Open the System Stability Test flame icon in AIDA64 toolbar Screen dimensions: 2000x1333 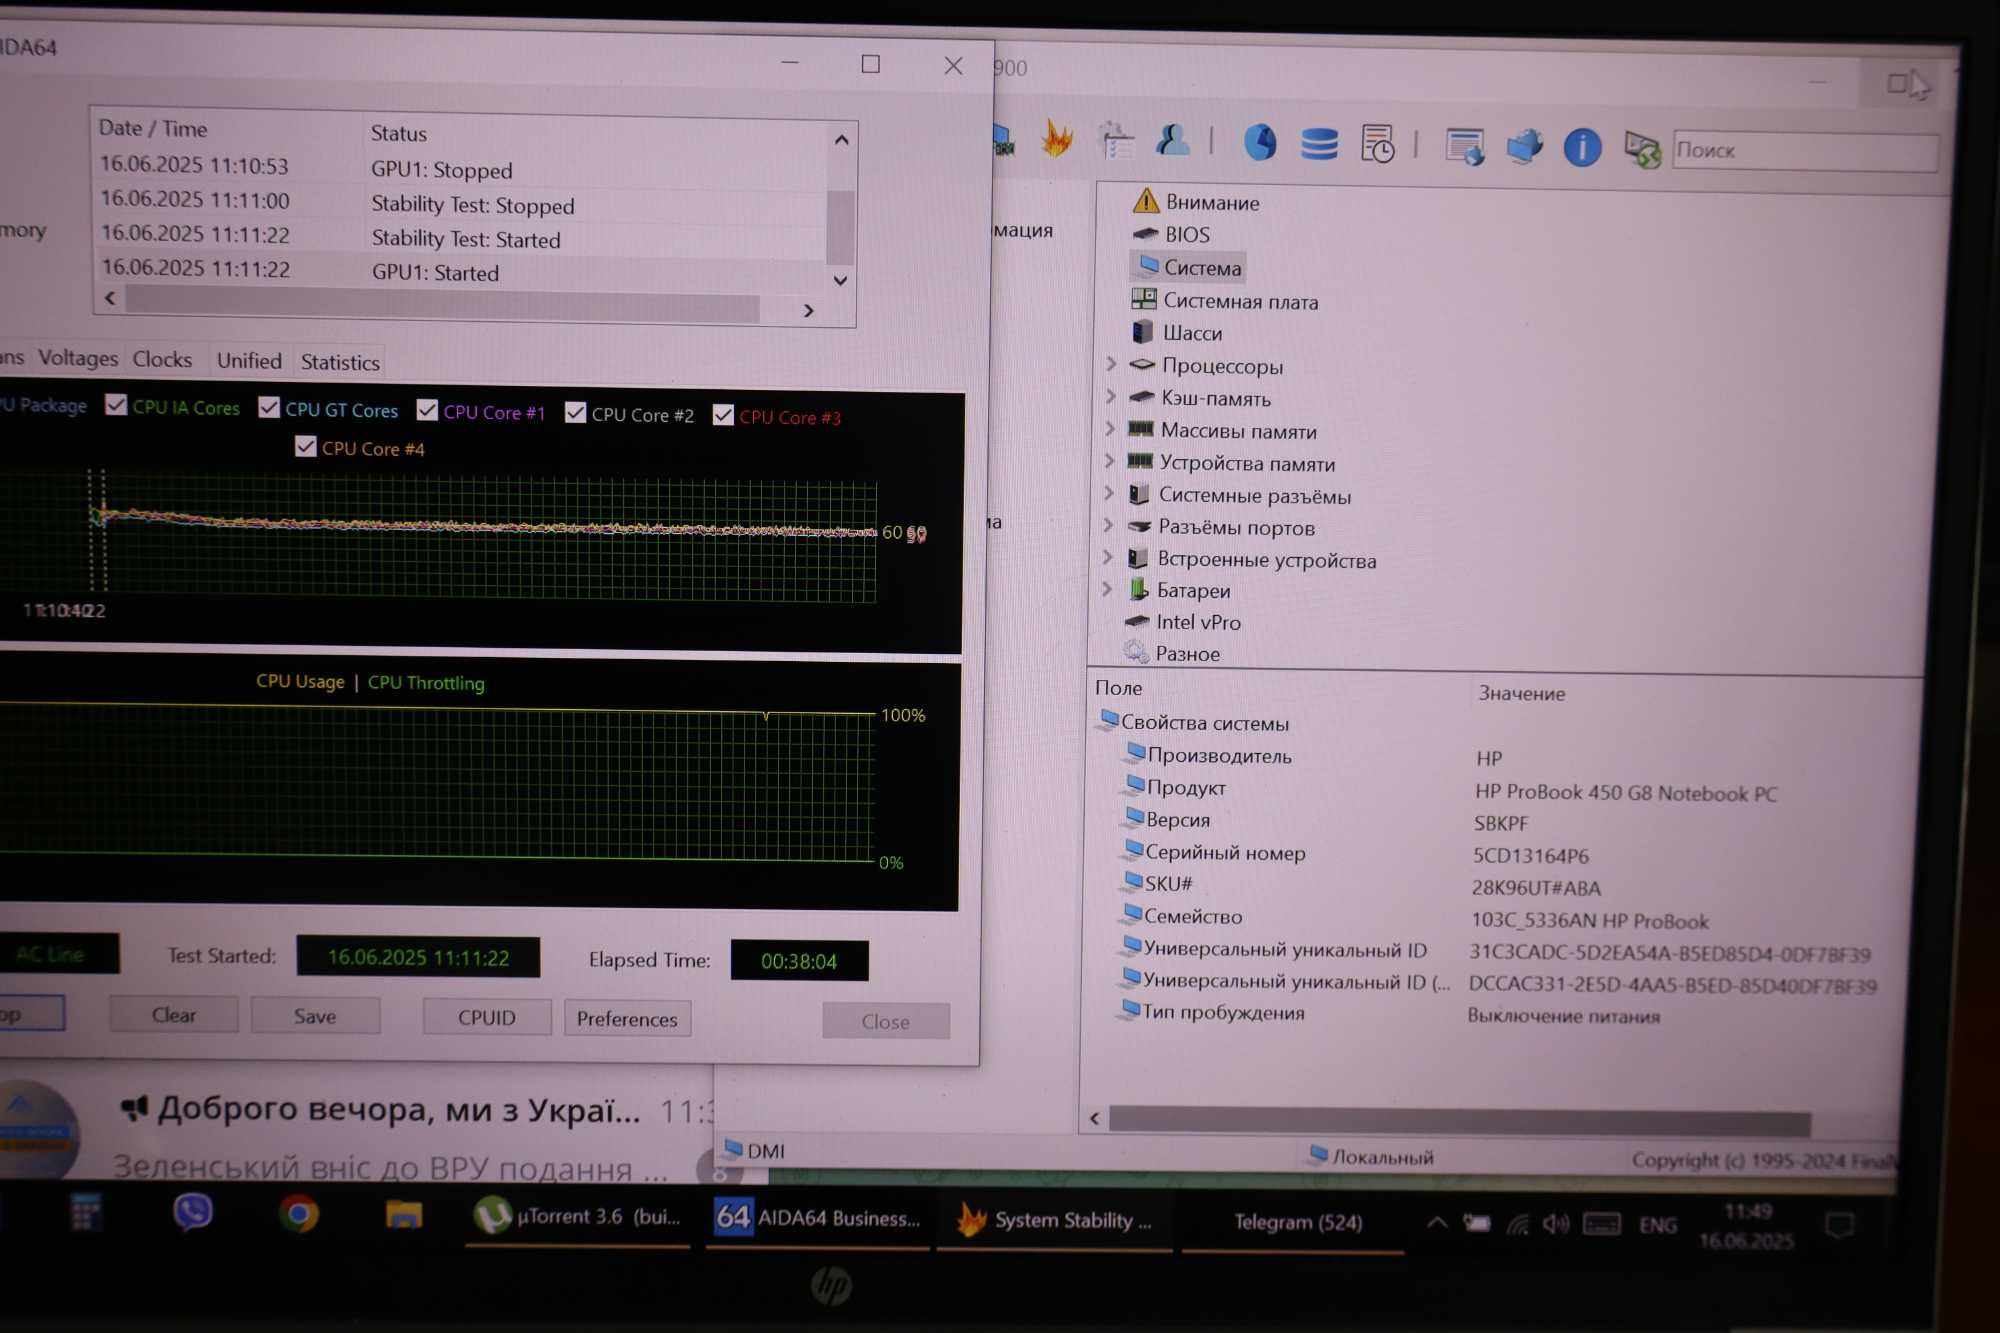point(1057,139)
